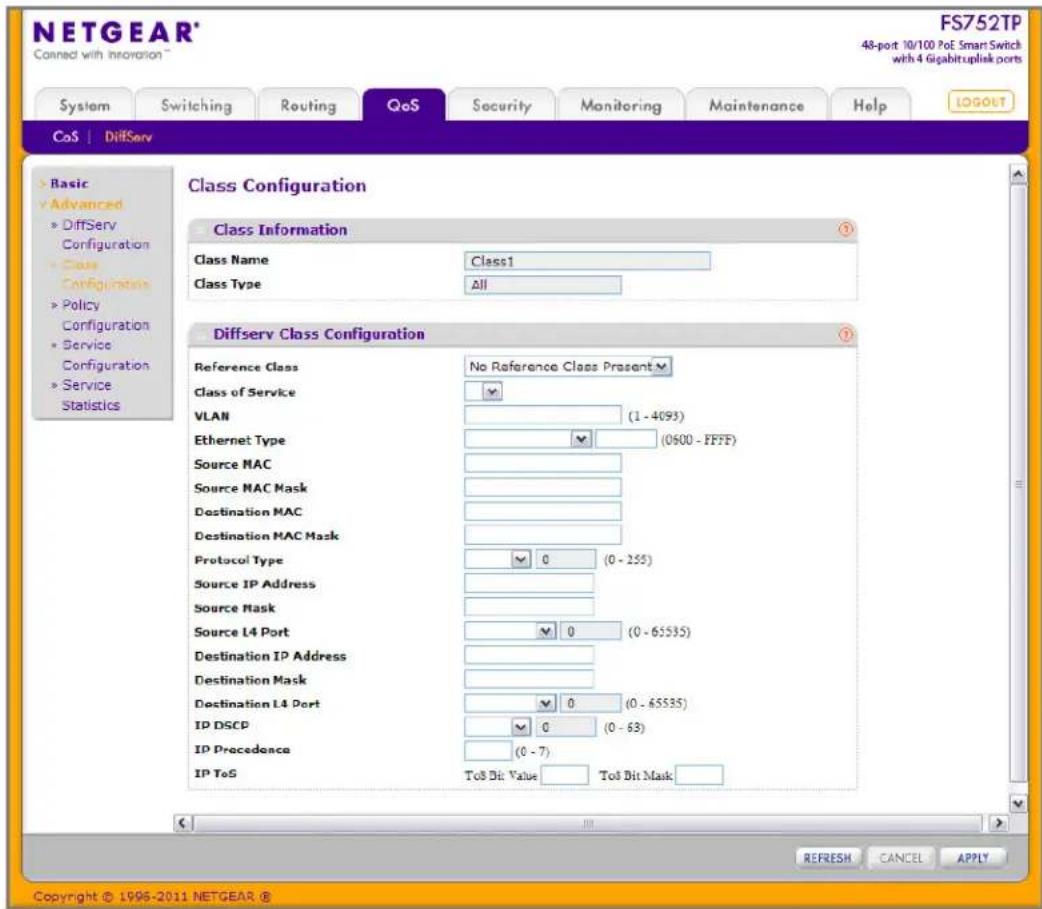Open Service Configuration in the sidebar
The width and height of the screenshot is (1042, 909).
(105, 355)
